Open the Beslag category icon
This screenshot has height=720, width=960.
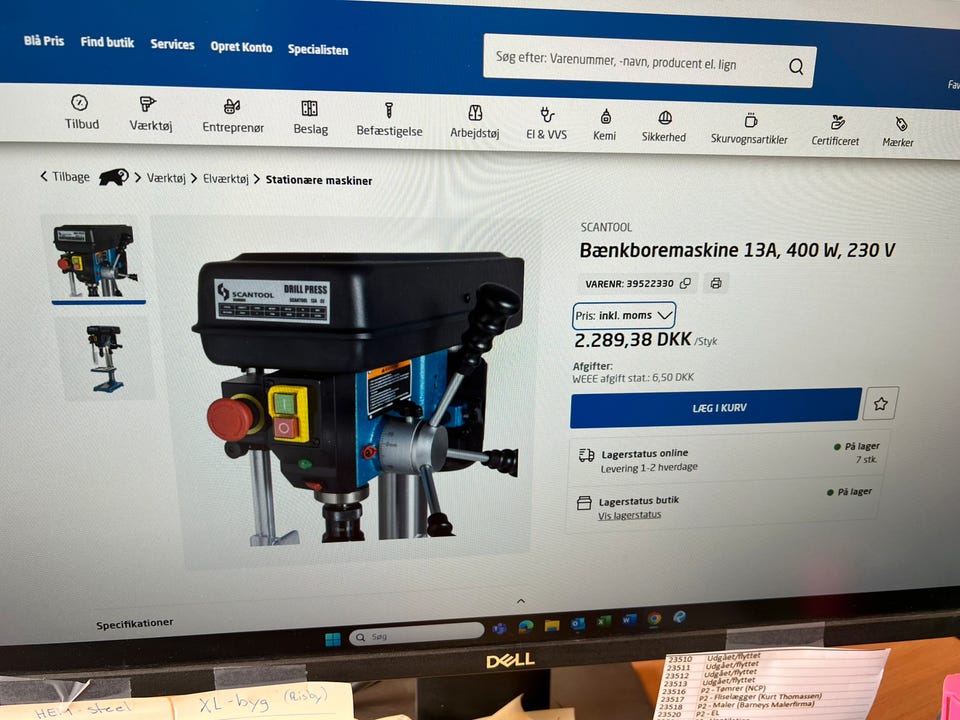point(309,108)
